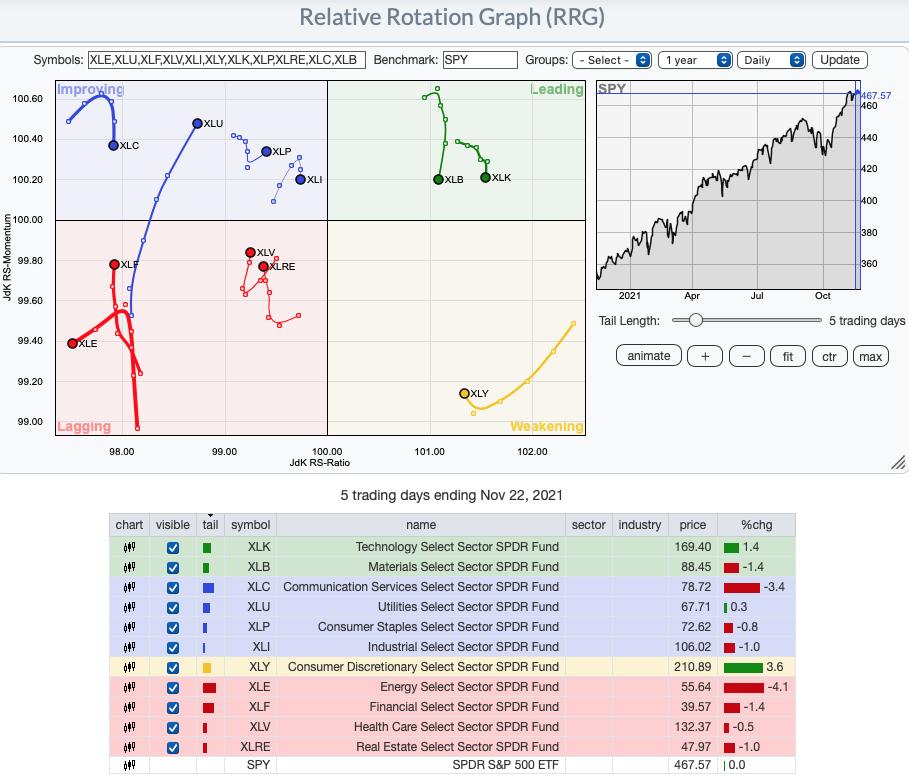Click the XLI marker on the graph
Viewport: 909px width, 777px height.
click(x=300, y=180)
